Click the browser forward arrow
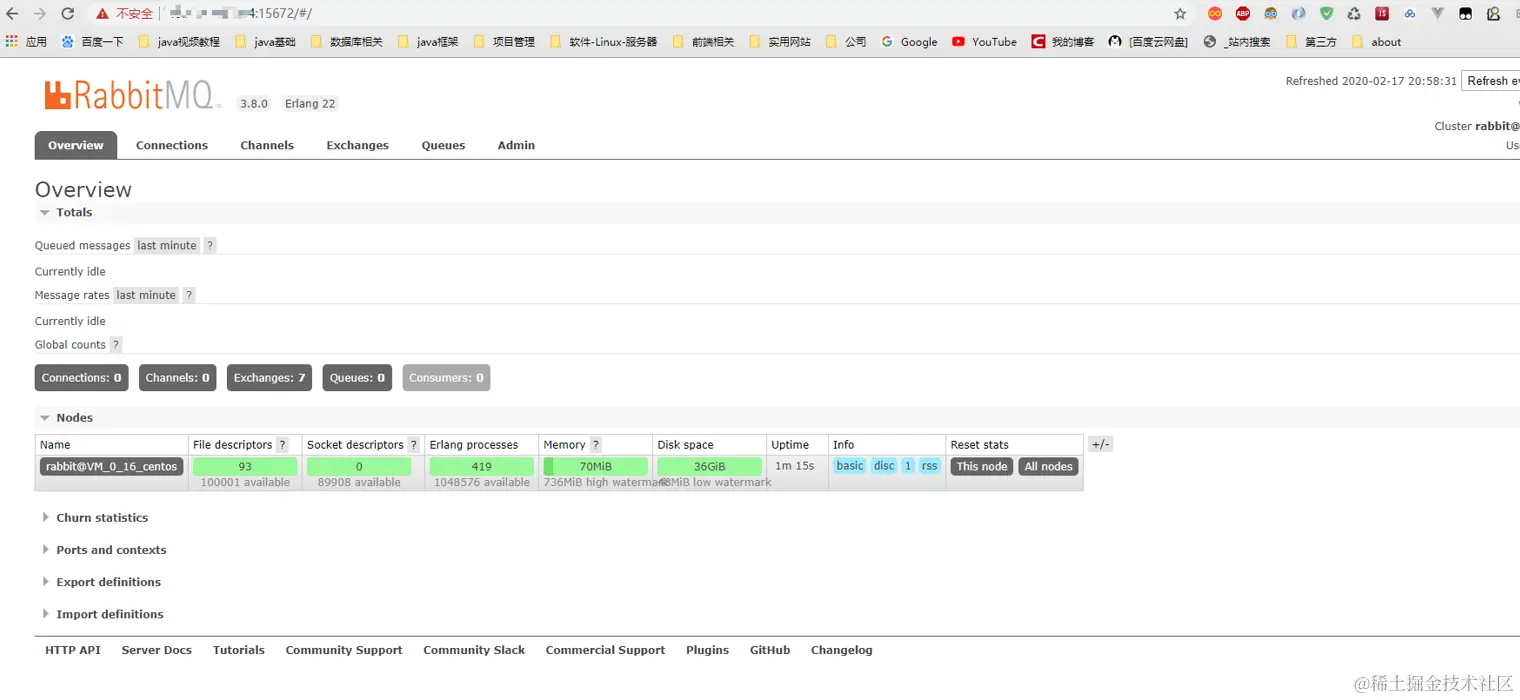The height and width of the screenshot is (700, 1520). 40,14
